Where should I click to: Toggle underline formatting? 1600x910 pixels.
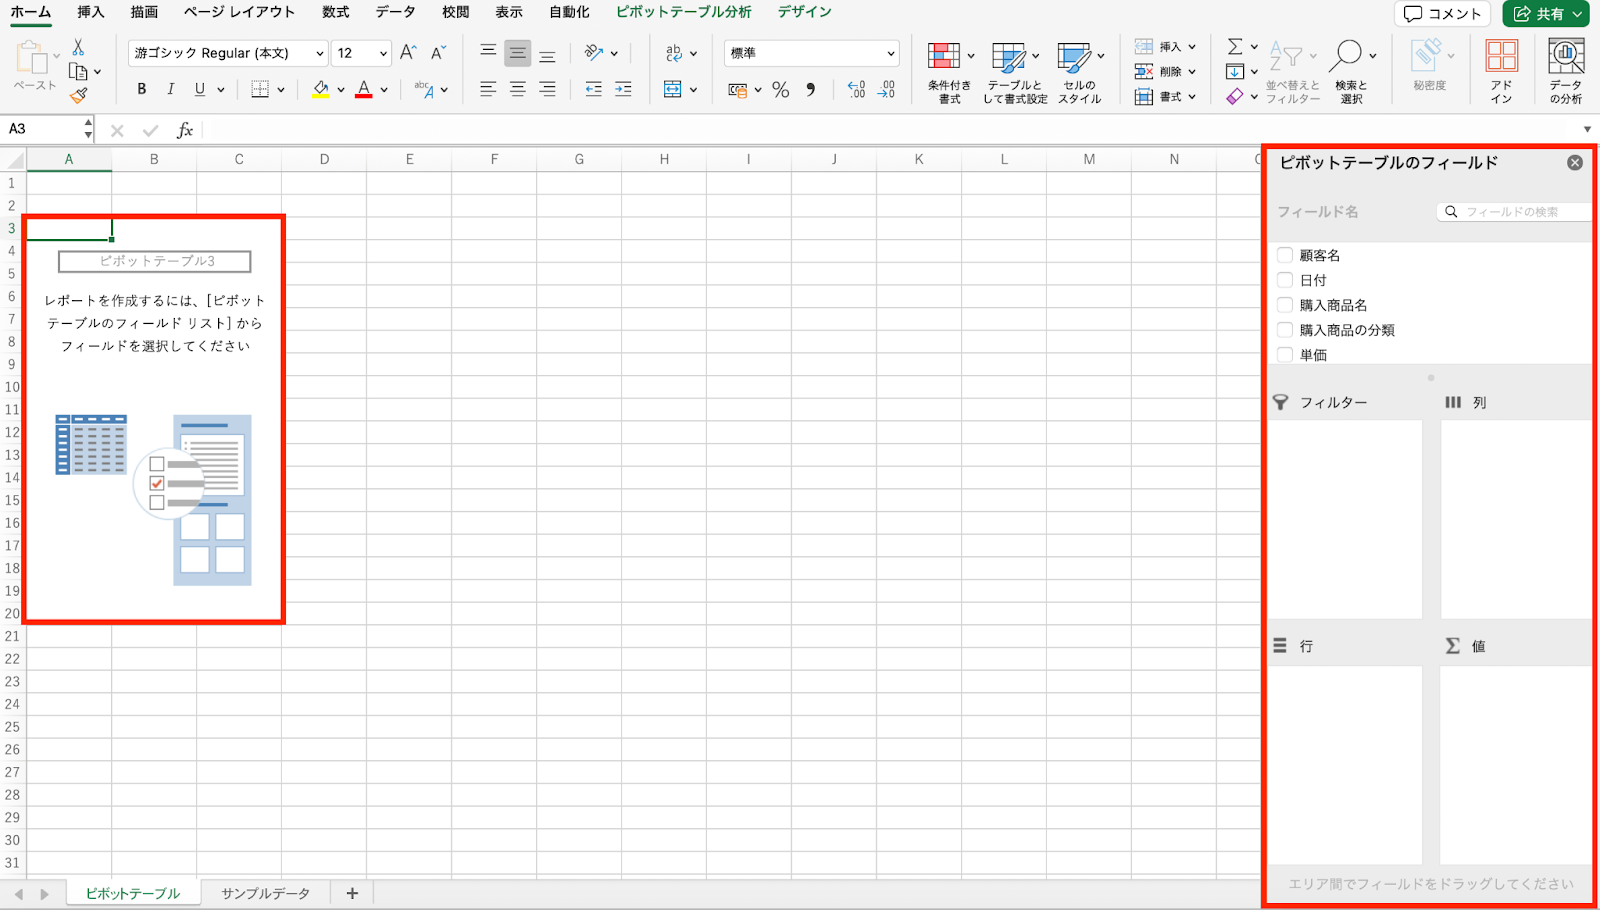pyautogui.click(x=200, y=89)
